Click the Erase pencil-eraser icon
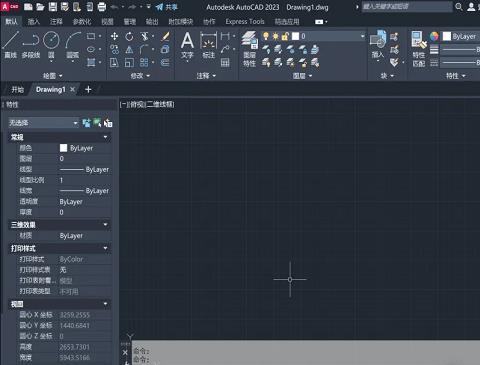Screen dimensions: 480x365 (165, 36)
